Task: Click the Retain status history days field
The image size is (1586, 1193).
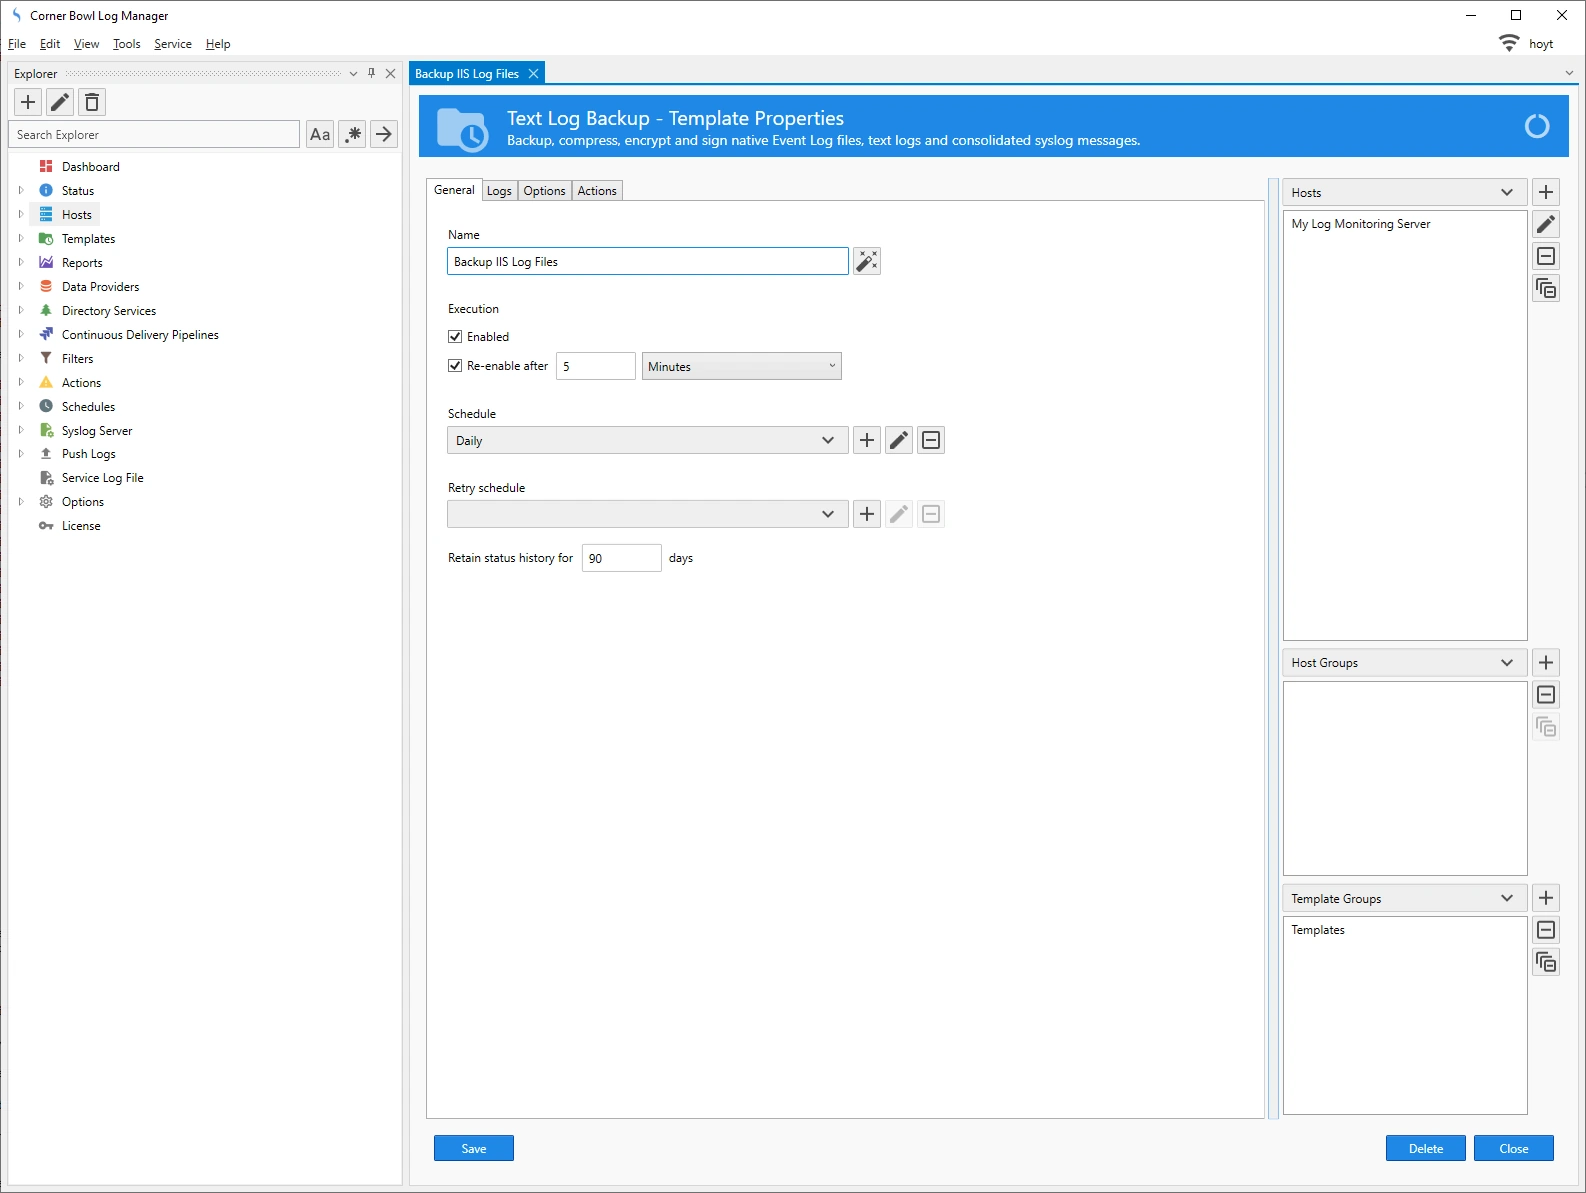Action: tap(621, 558)
